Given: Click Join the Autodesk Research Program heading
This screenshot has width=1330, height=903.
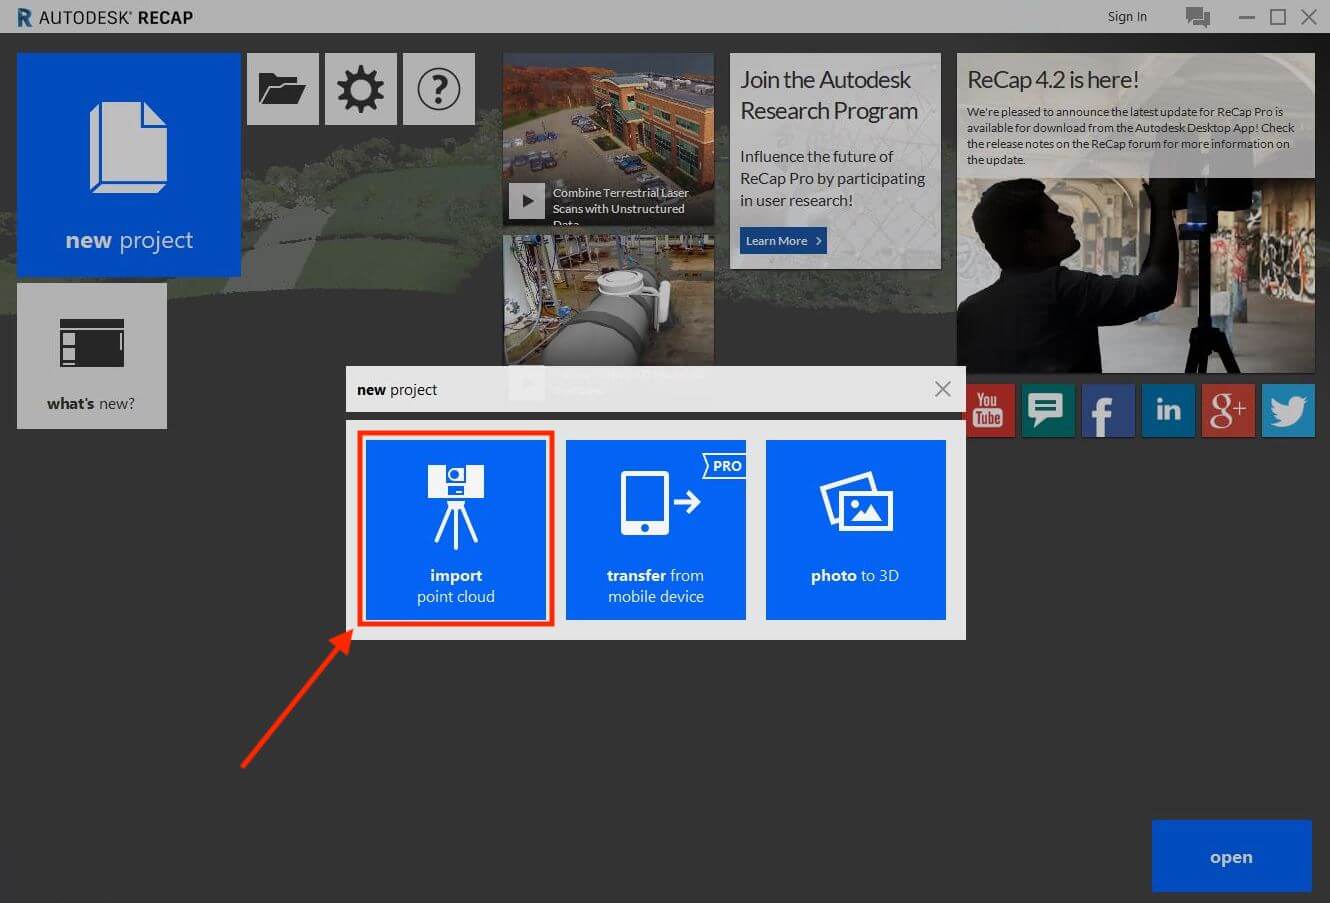Looking at the screenshot, I should coord(829,95).
